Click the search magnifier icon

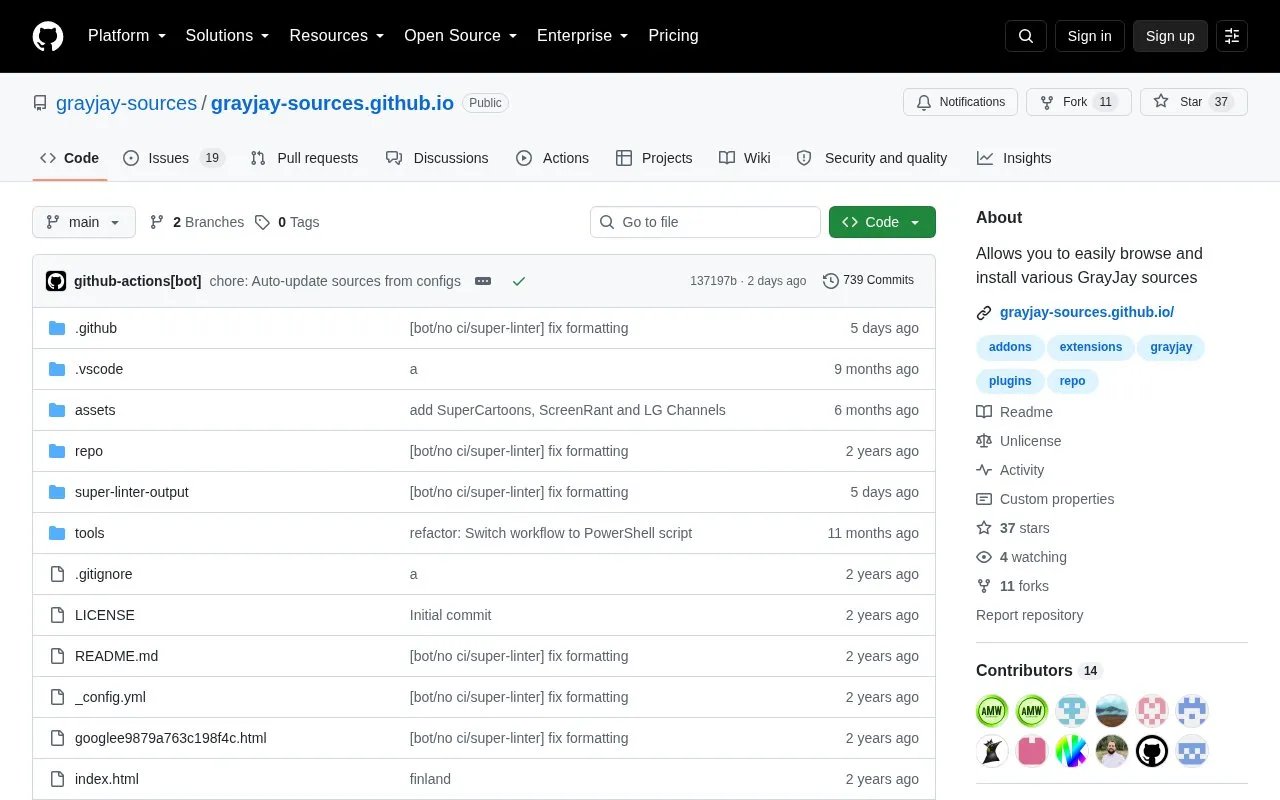pos(1026,36)
